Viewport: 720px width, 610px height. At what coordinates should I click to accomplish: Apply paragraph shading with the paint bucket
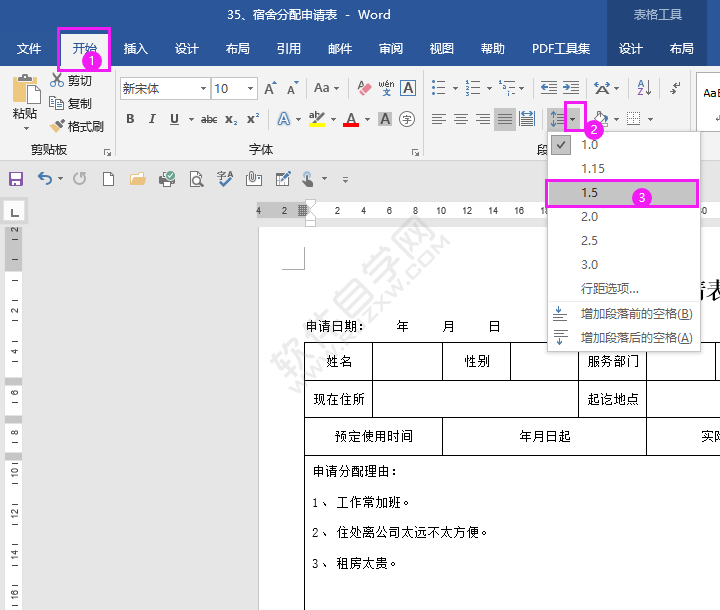(x=601, y=119)
